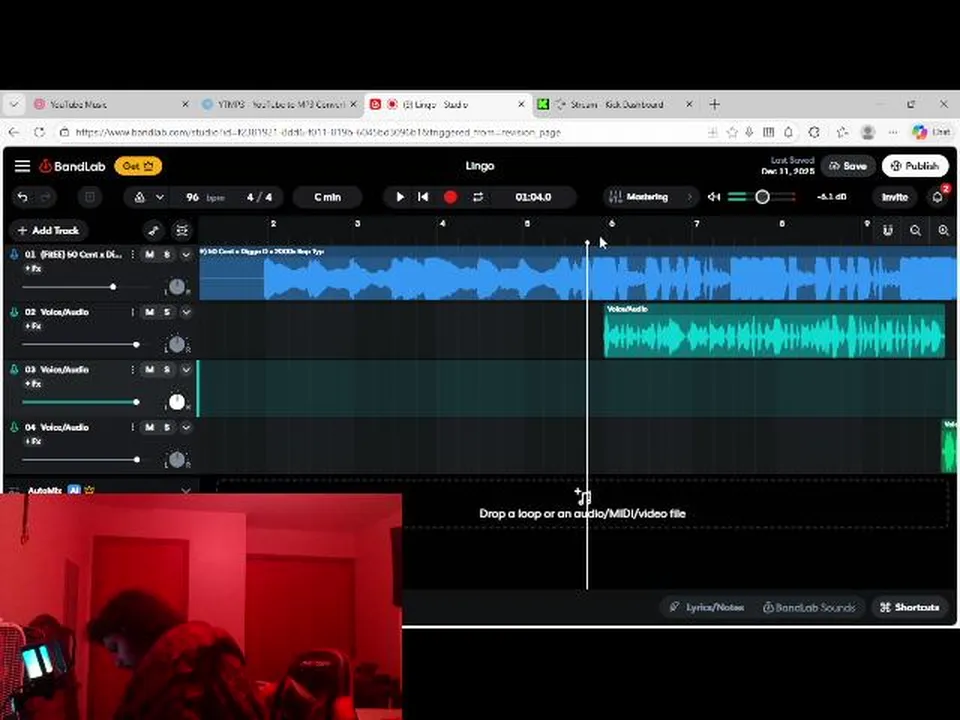Open track 03 three-dot menu
The image size is (960, 720).
click(x=132, y=370)
